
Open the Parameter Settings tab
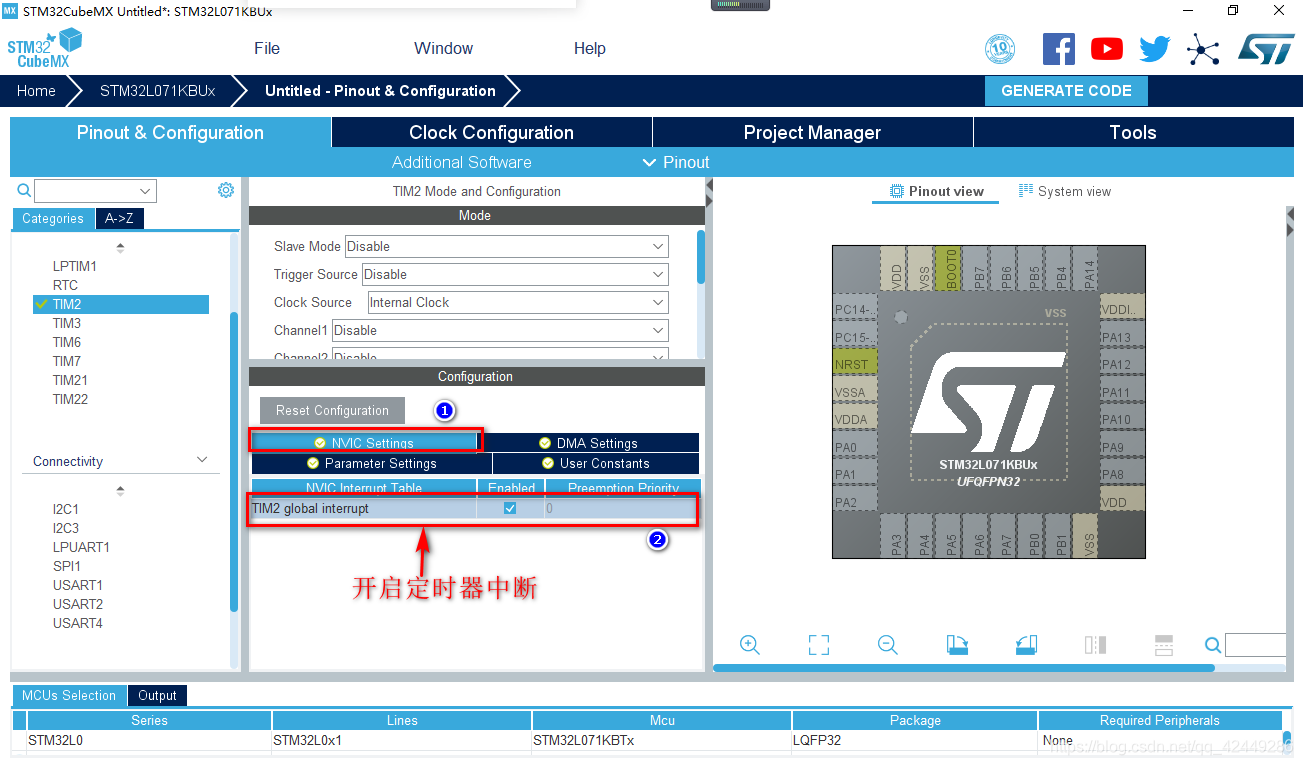click(371, 463)
